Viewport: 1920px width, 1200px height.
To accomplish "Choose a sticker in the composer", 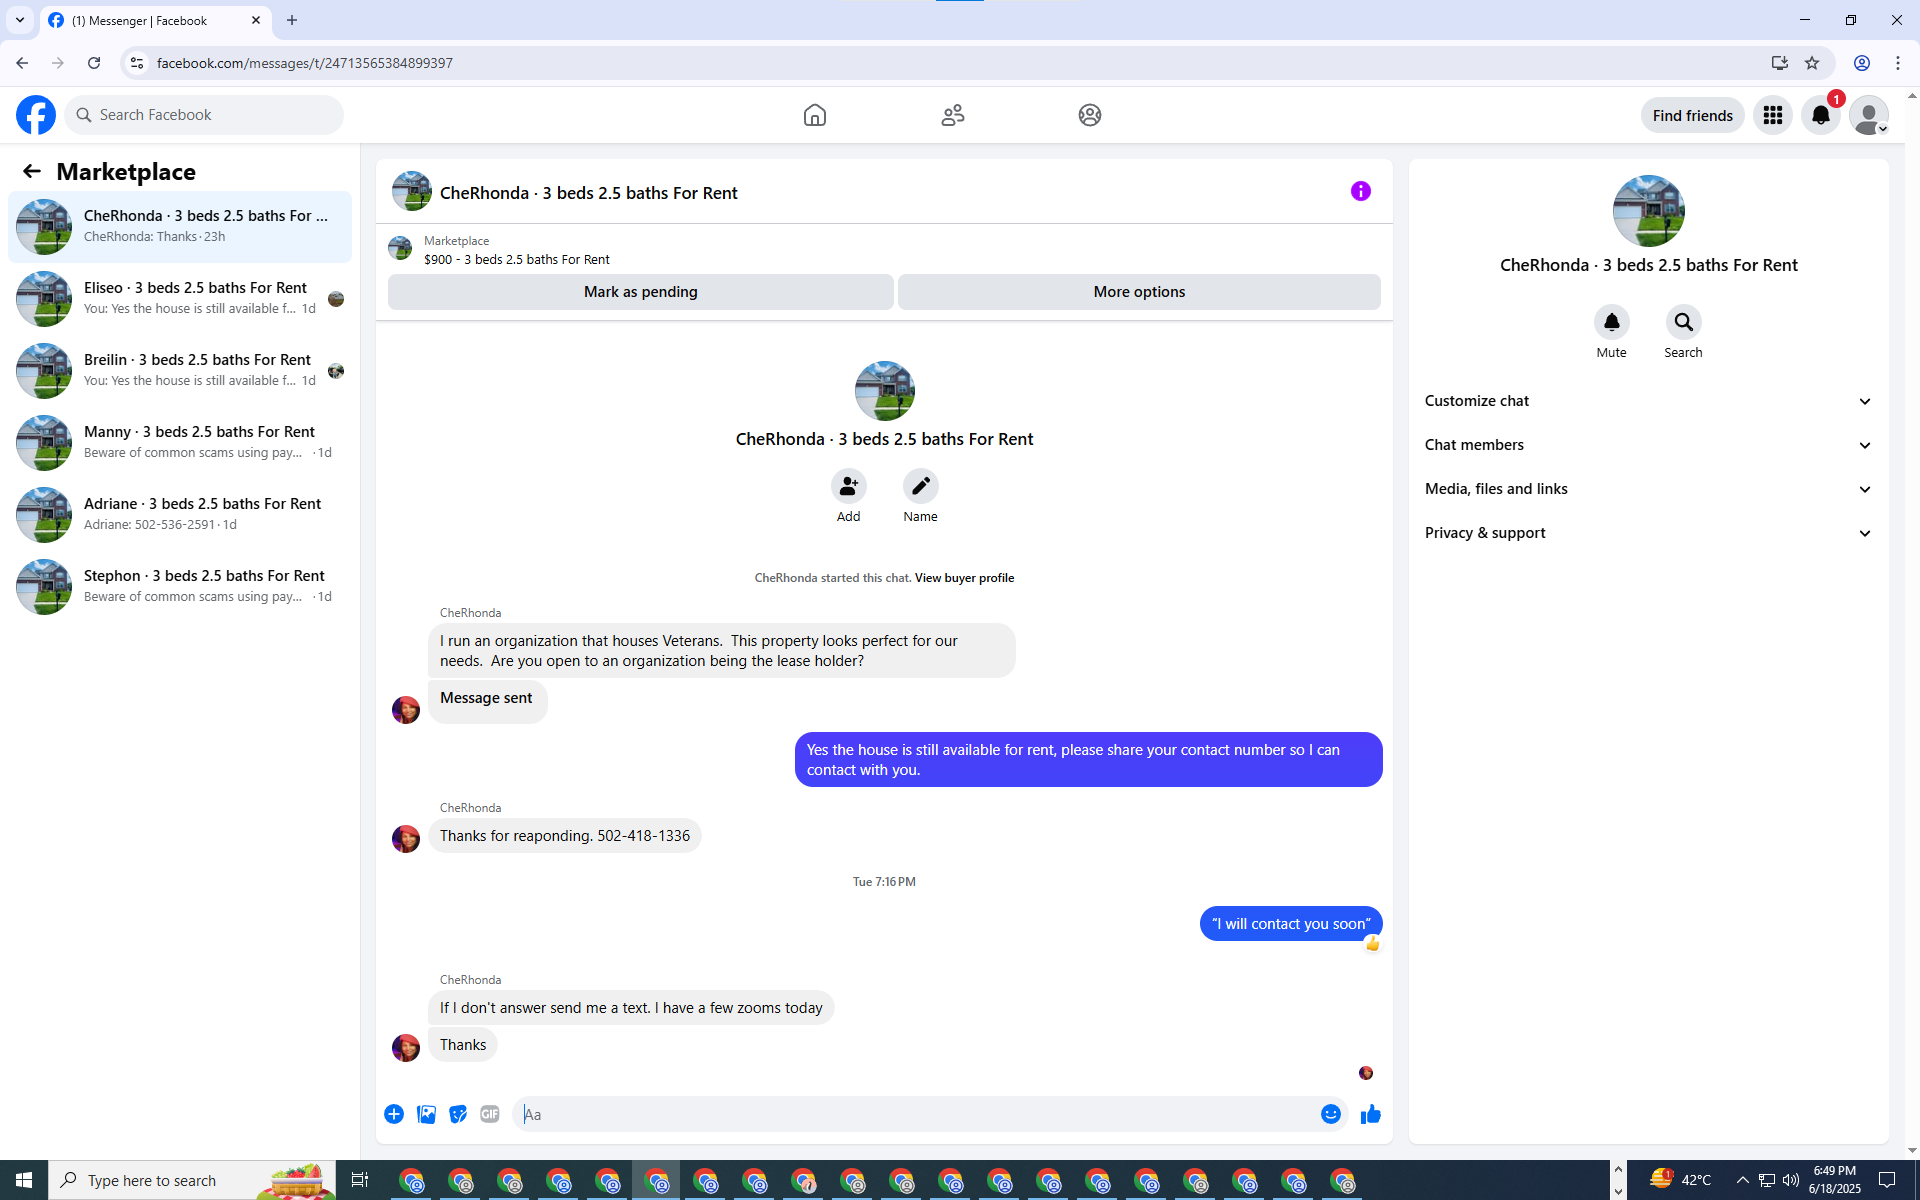I will pos(458,1114).
